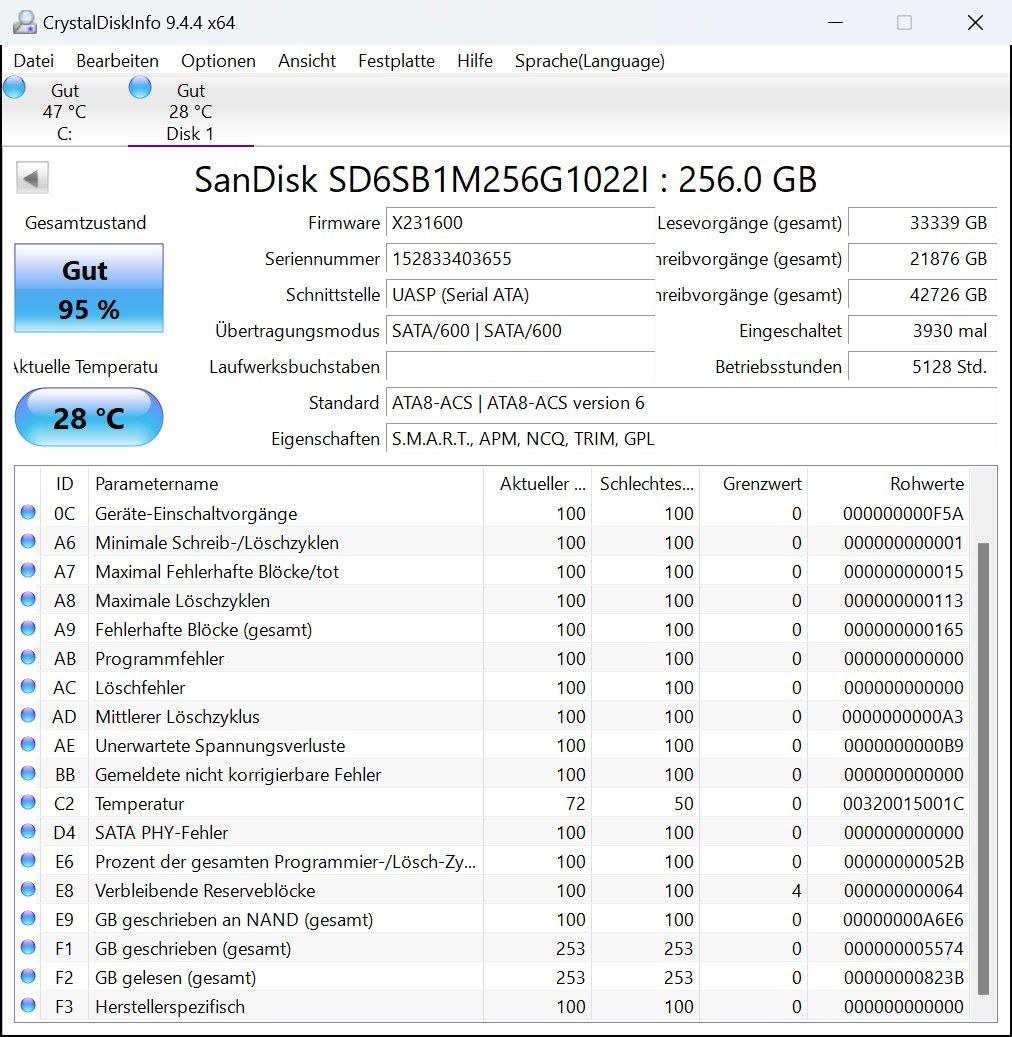Click the Eingeschaltet value 3930 mal

pyautogui.click(x=922, y=331)
